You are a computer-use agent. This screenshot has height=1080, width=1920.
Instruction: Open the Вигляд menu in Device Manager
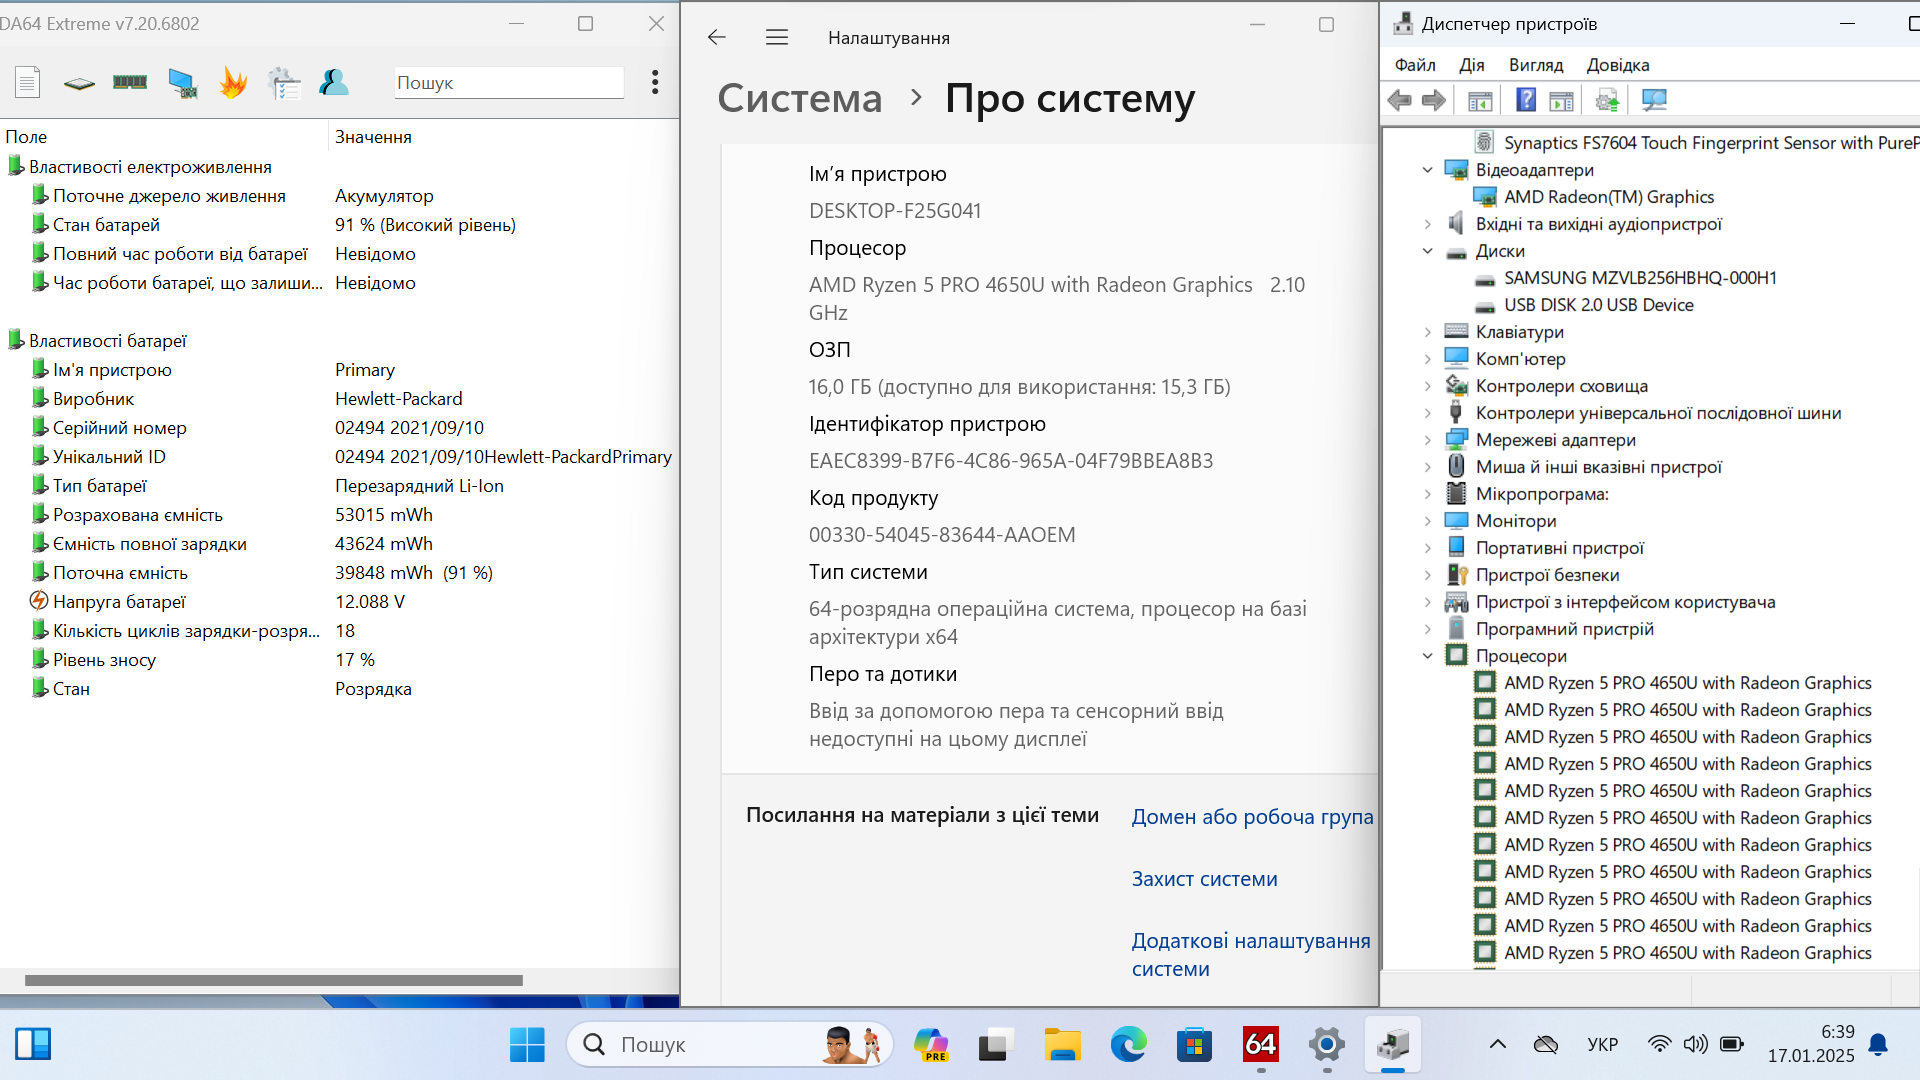click(1536, 65)
